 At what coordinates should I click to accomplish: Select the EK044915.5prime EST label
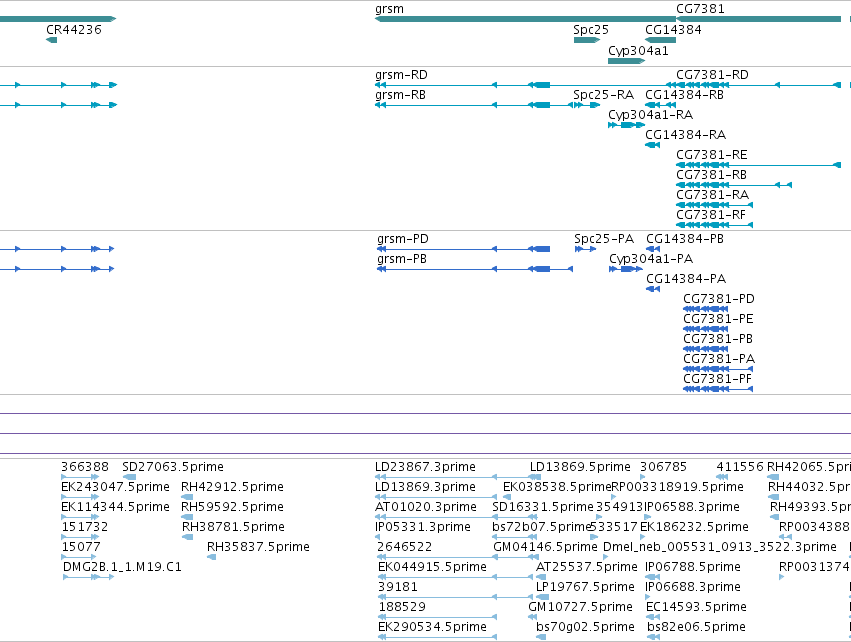433,567
